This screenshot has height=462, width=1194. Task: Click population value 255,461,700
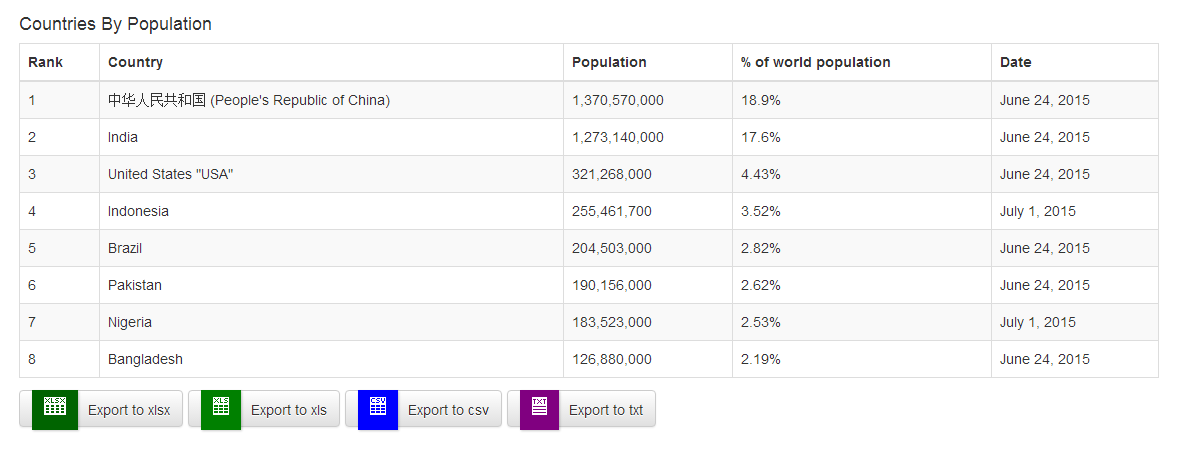pos(611,212)
